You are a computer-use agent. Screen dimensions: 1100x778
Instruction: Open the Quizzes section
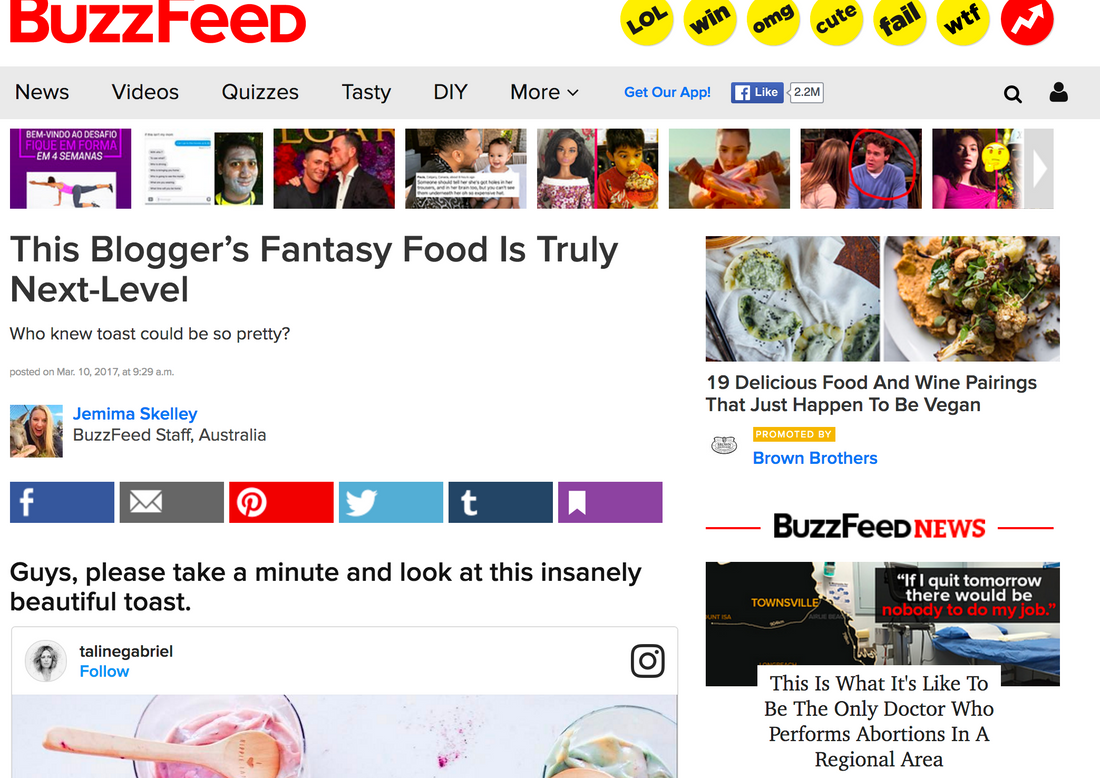tap(260, 92)
